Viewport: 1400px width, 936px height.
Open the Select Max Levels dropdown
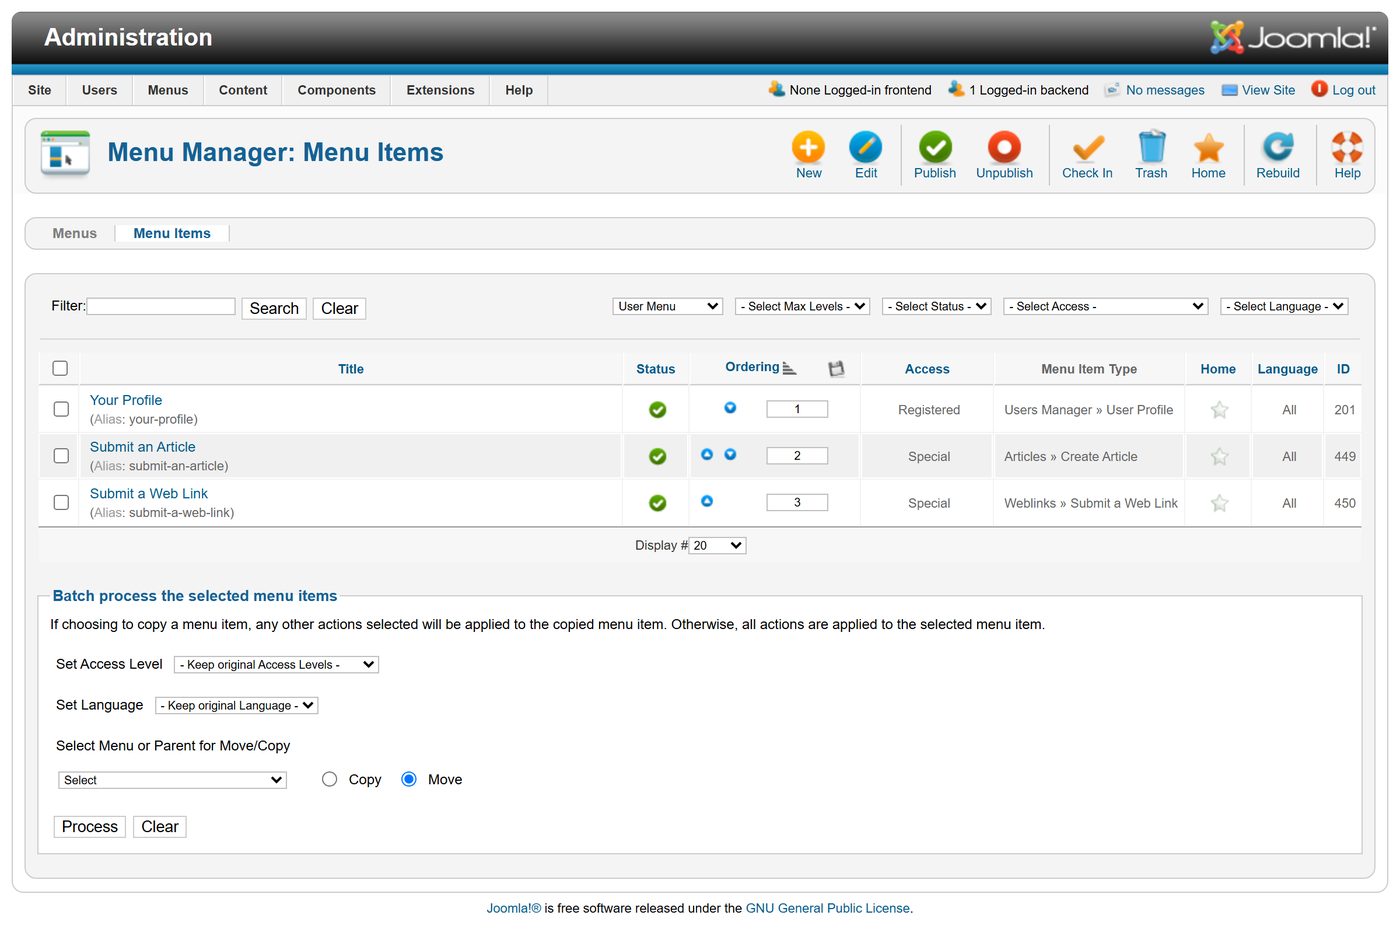coord(802,306)
